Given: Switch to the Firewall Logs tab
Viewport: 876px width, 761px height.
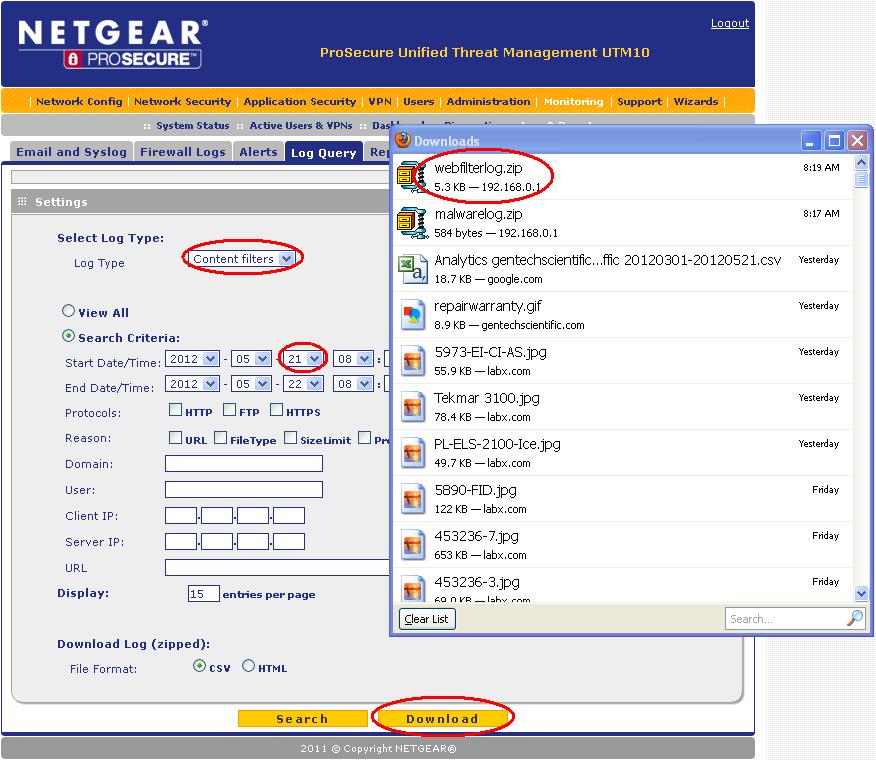Looking at the screenshot, I should (x=182, y=151).
